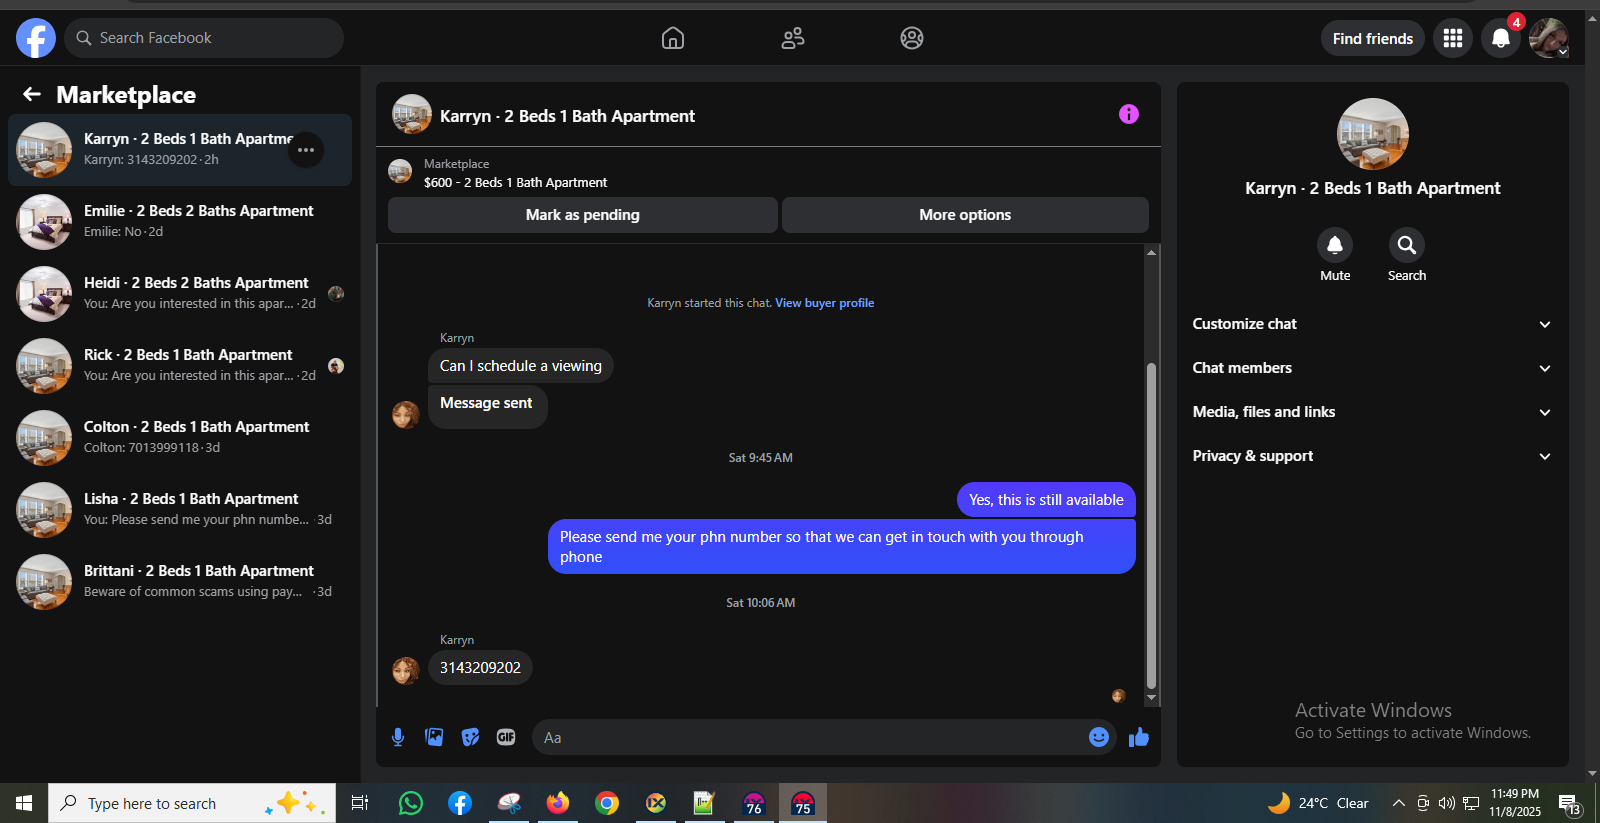Open the apps menu grid icon

(x=1453, y=38)
